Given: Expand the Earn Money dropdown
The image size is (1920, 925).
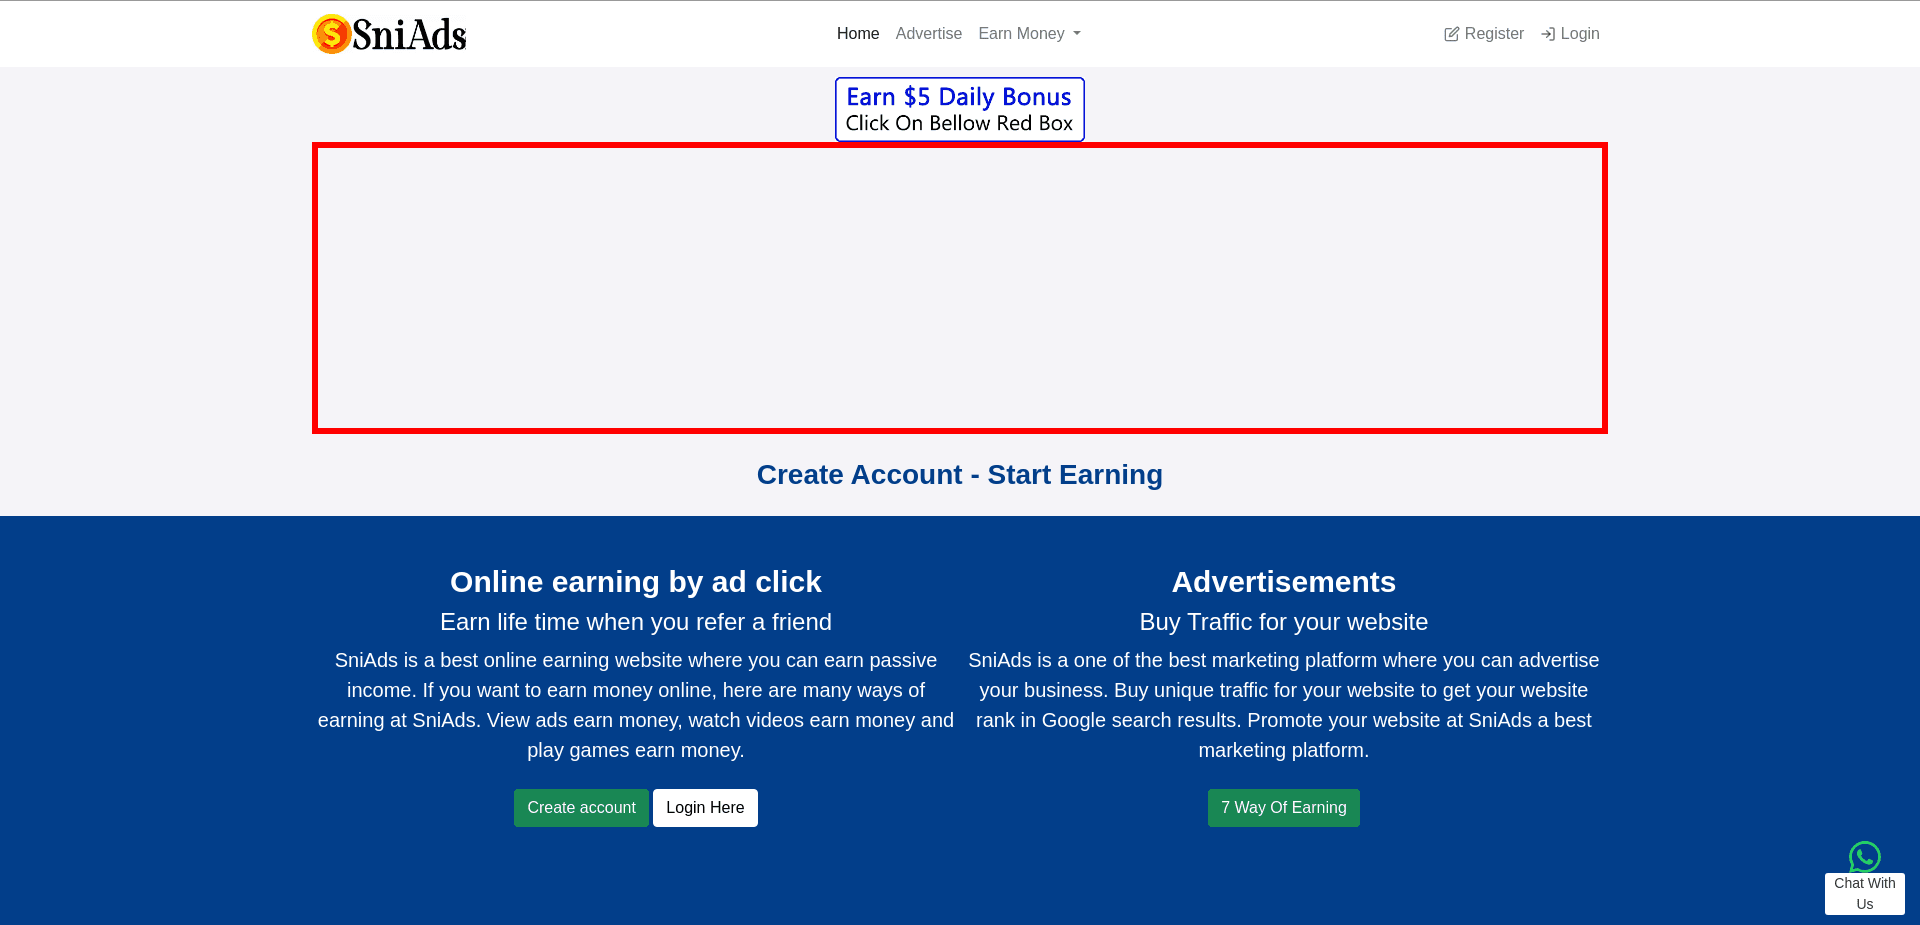Looking at the screenshot, I should [x=1029, y=33].
